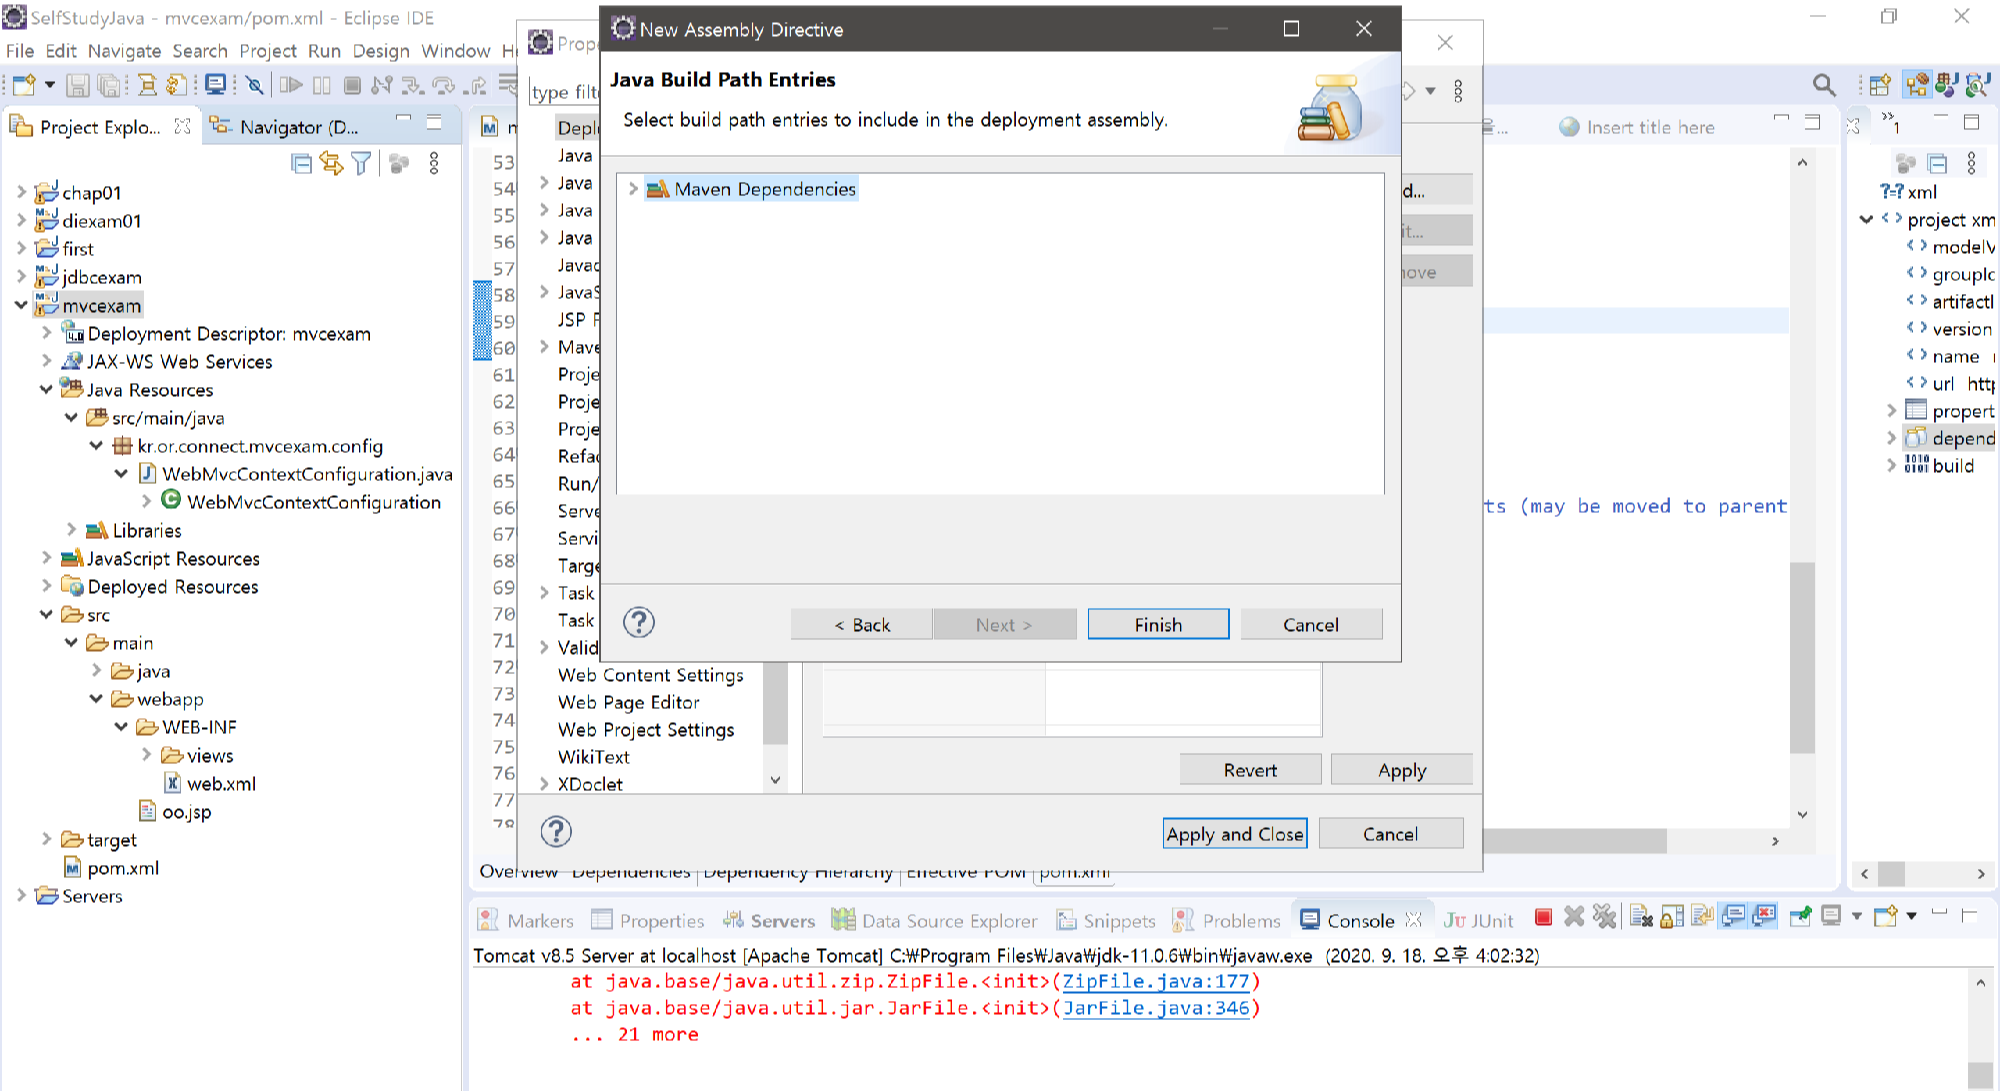Click the search magnifier icon in toolbar
Image resolution: width=2000 pixels, height=1091 pixels.
1824,86
